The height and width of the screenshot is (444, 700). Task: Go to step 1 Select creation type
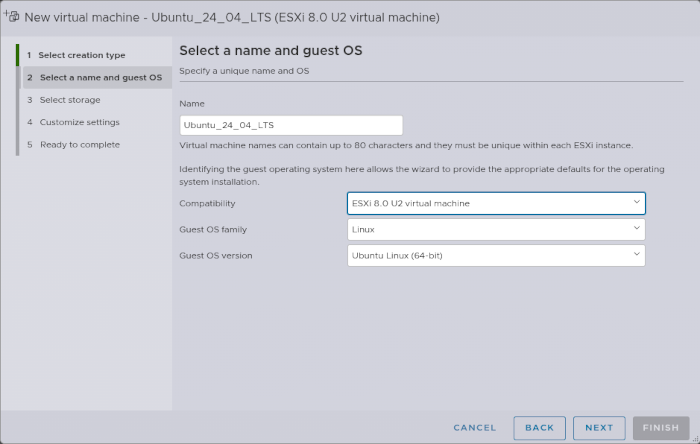89,55
